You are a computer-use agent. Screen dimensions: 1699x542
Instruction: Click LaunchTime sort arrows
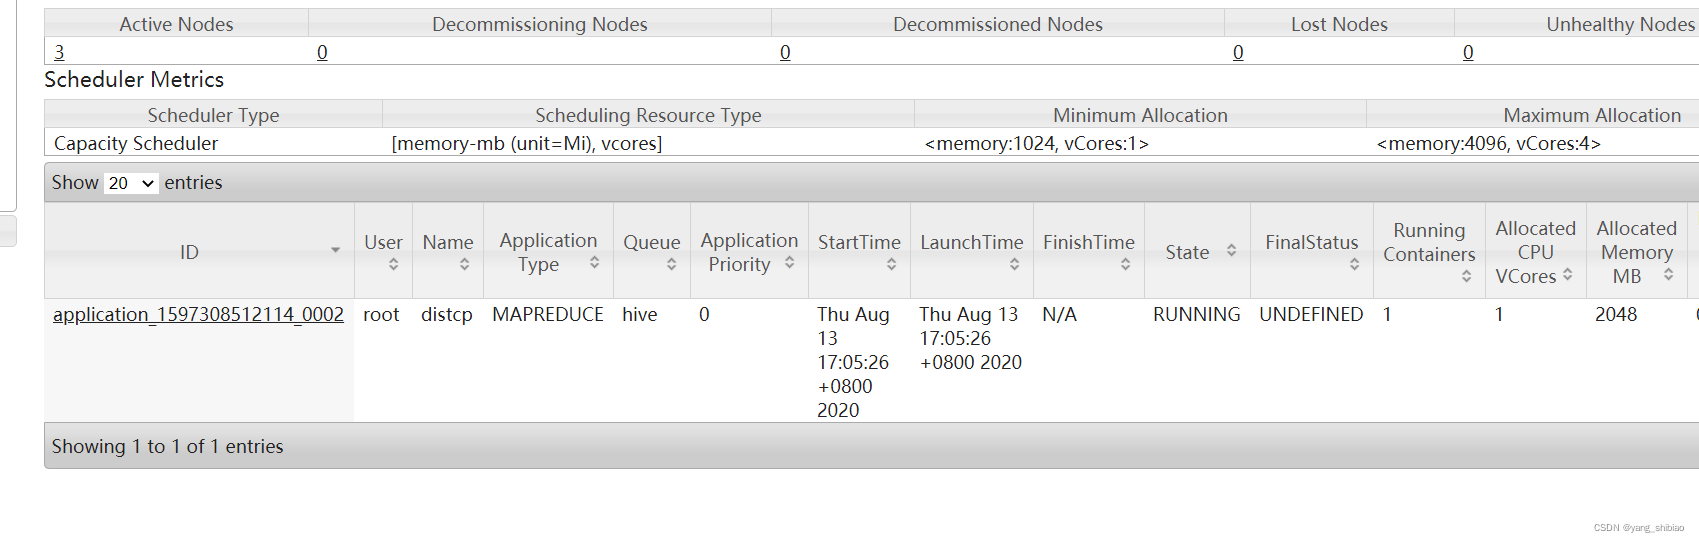coord(1014,265)
